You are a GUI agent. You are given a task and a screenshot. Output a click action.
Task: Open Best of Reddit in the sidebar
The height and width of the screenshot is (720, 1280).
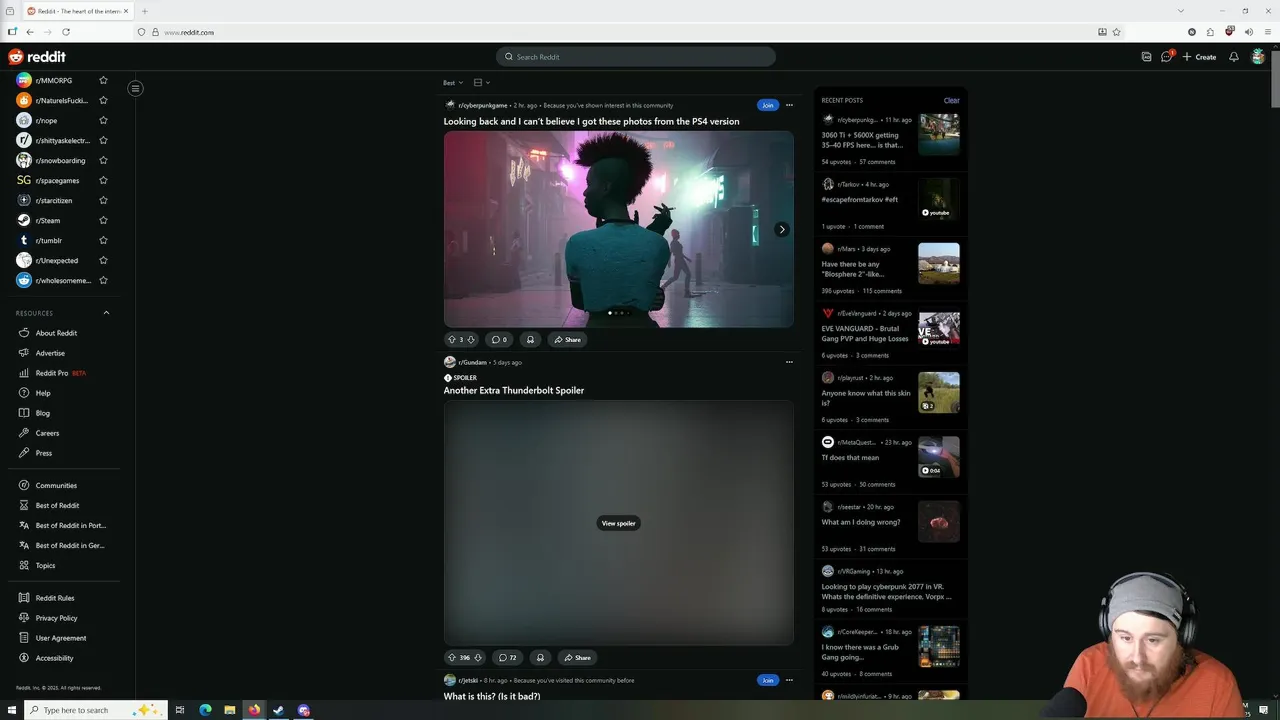(57, 505)
